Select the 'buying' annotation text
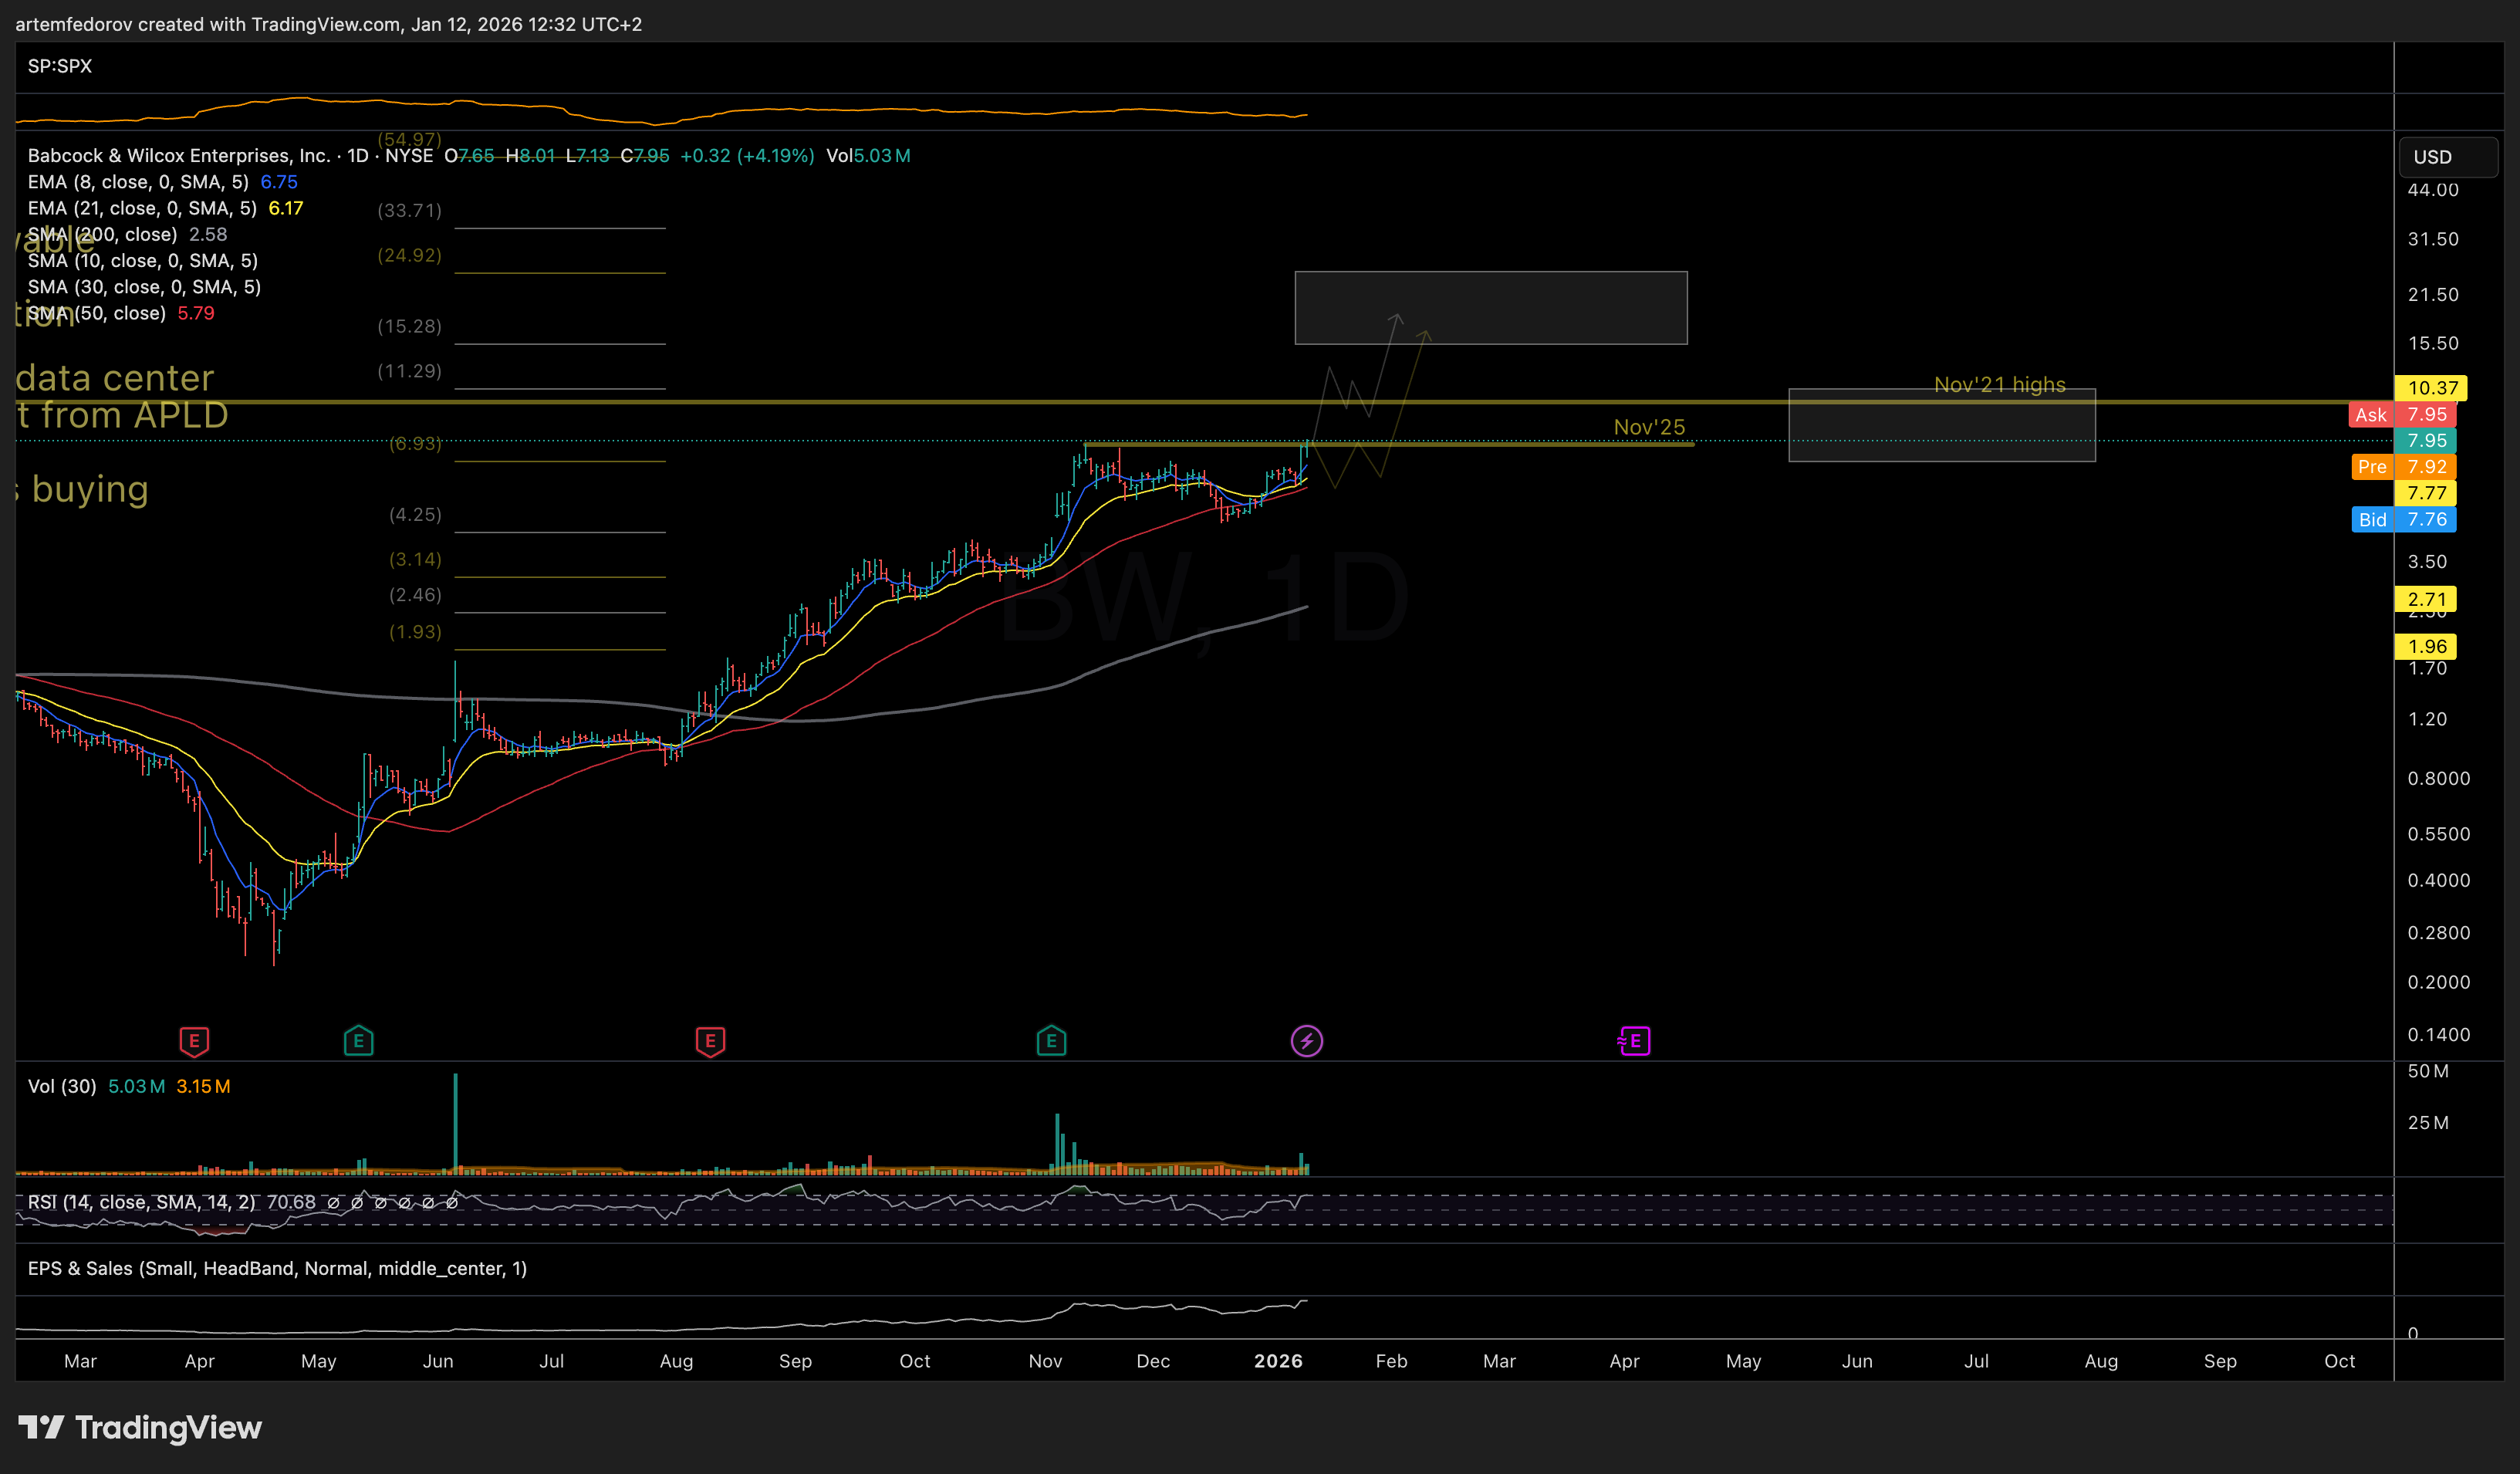The image size is (2520, 1474). (x=90, y=489)
